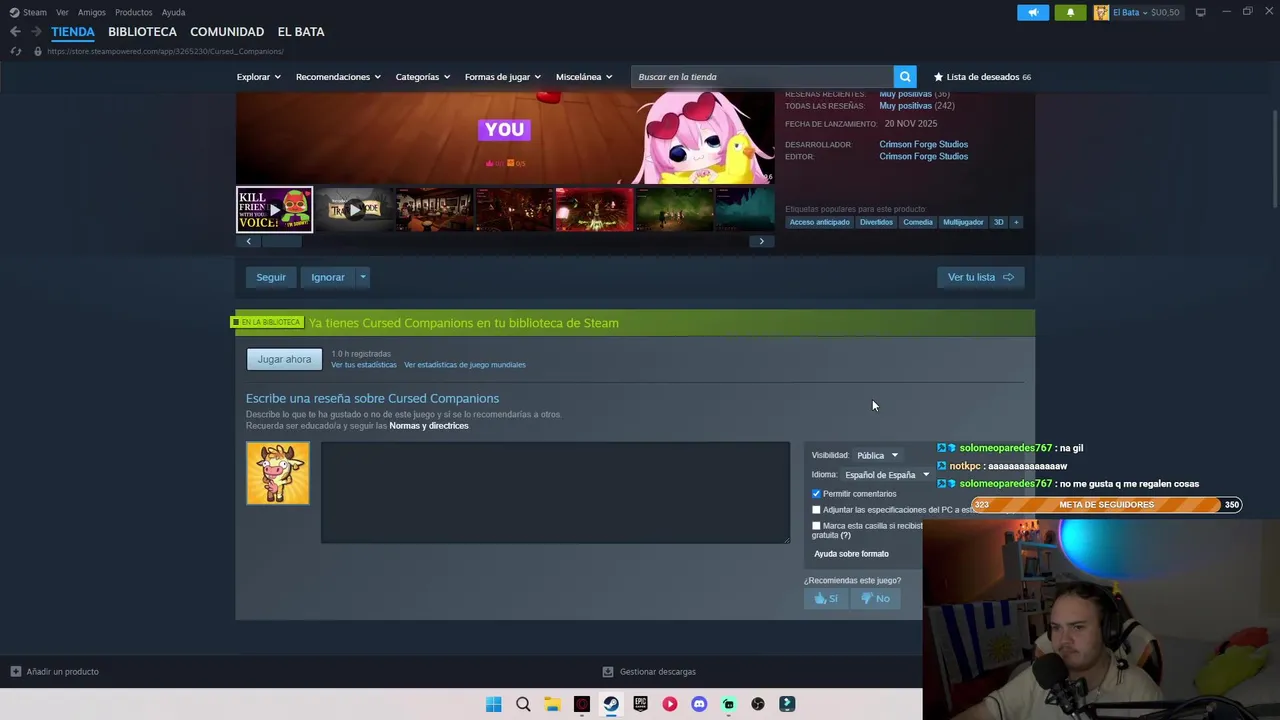This screenshot has width=1280, height=720.
Task: Open the monitor icon for Big Picture mode
Action: (x=1201, y=12)
